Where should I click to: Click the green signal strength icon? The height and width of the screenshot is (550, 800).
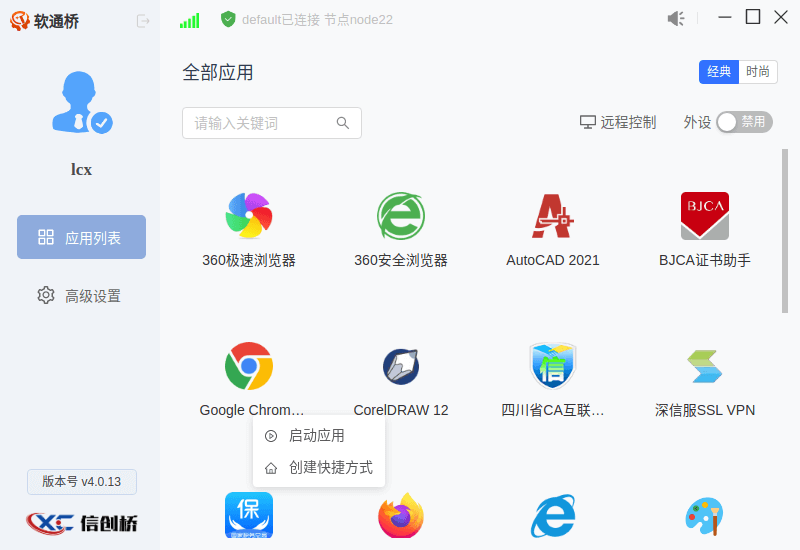click(189, 20)
